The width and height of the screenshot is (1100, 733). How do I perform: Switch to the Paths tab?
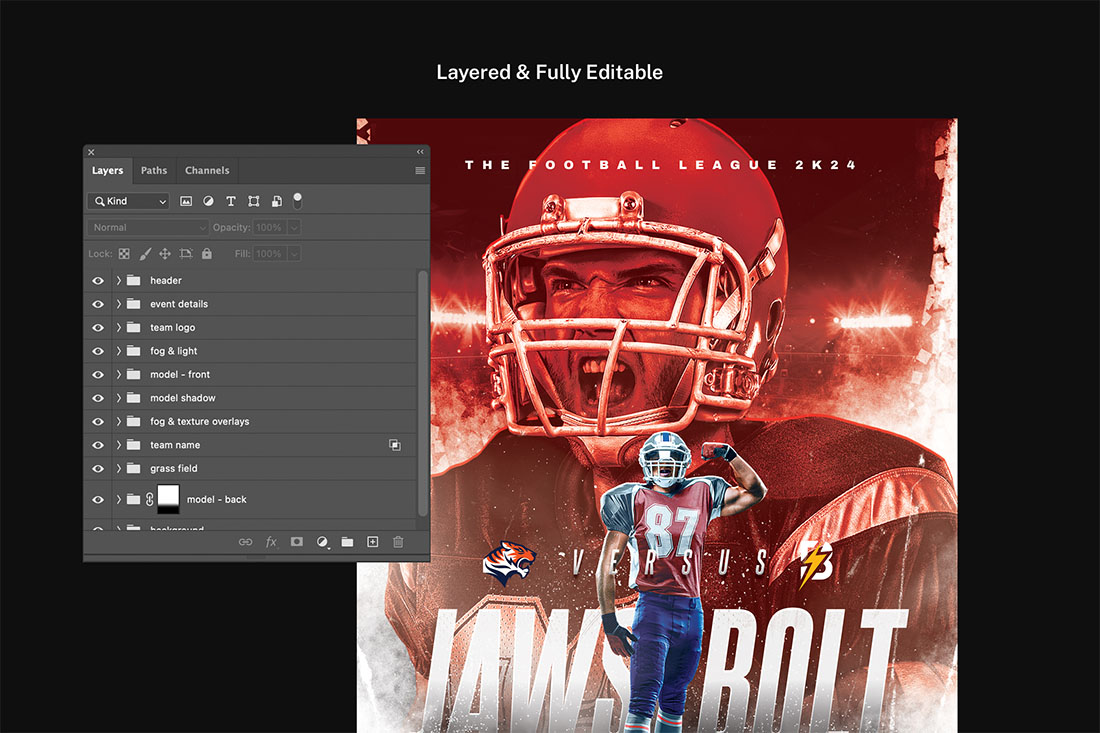click(x=154, y=170)
